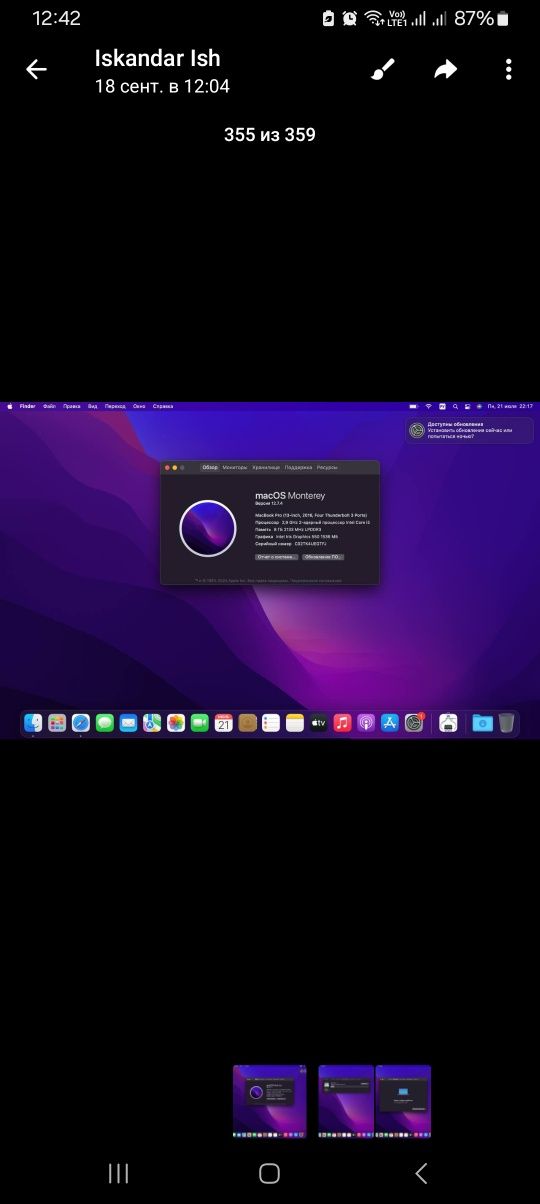Open the Downloads folder in the Dock

pos(482,722)
